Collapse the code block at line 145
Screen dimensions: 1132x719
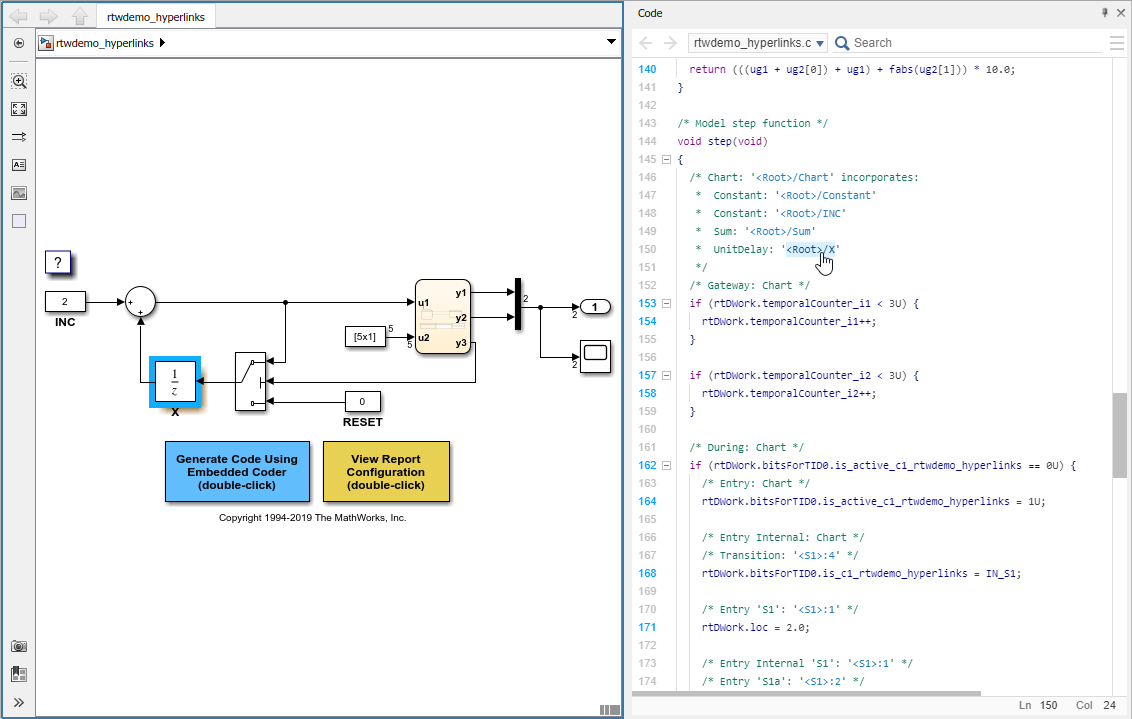tap(666, 158)
